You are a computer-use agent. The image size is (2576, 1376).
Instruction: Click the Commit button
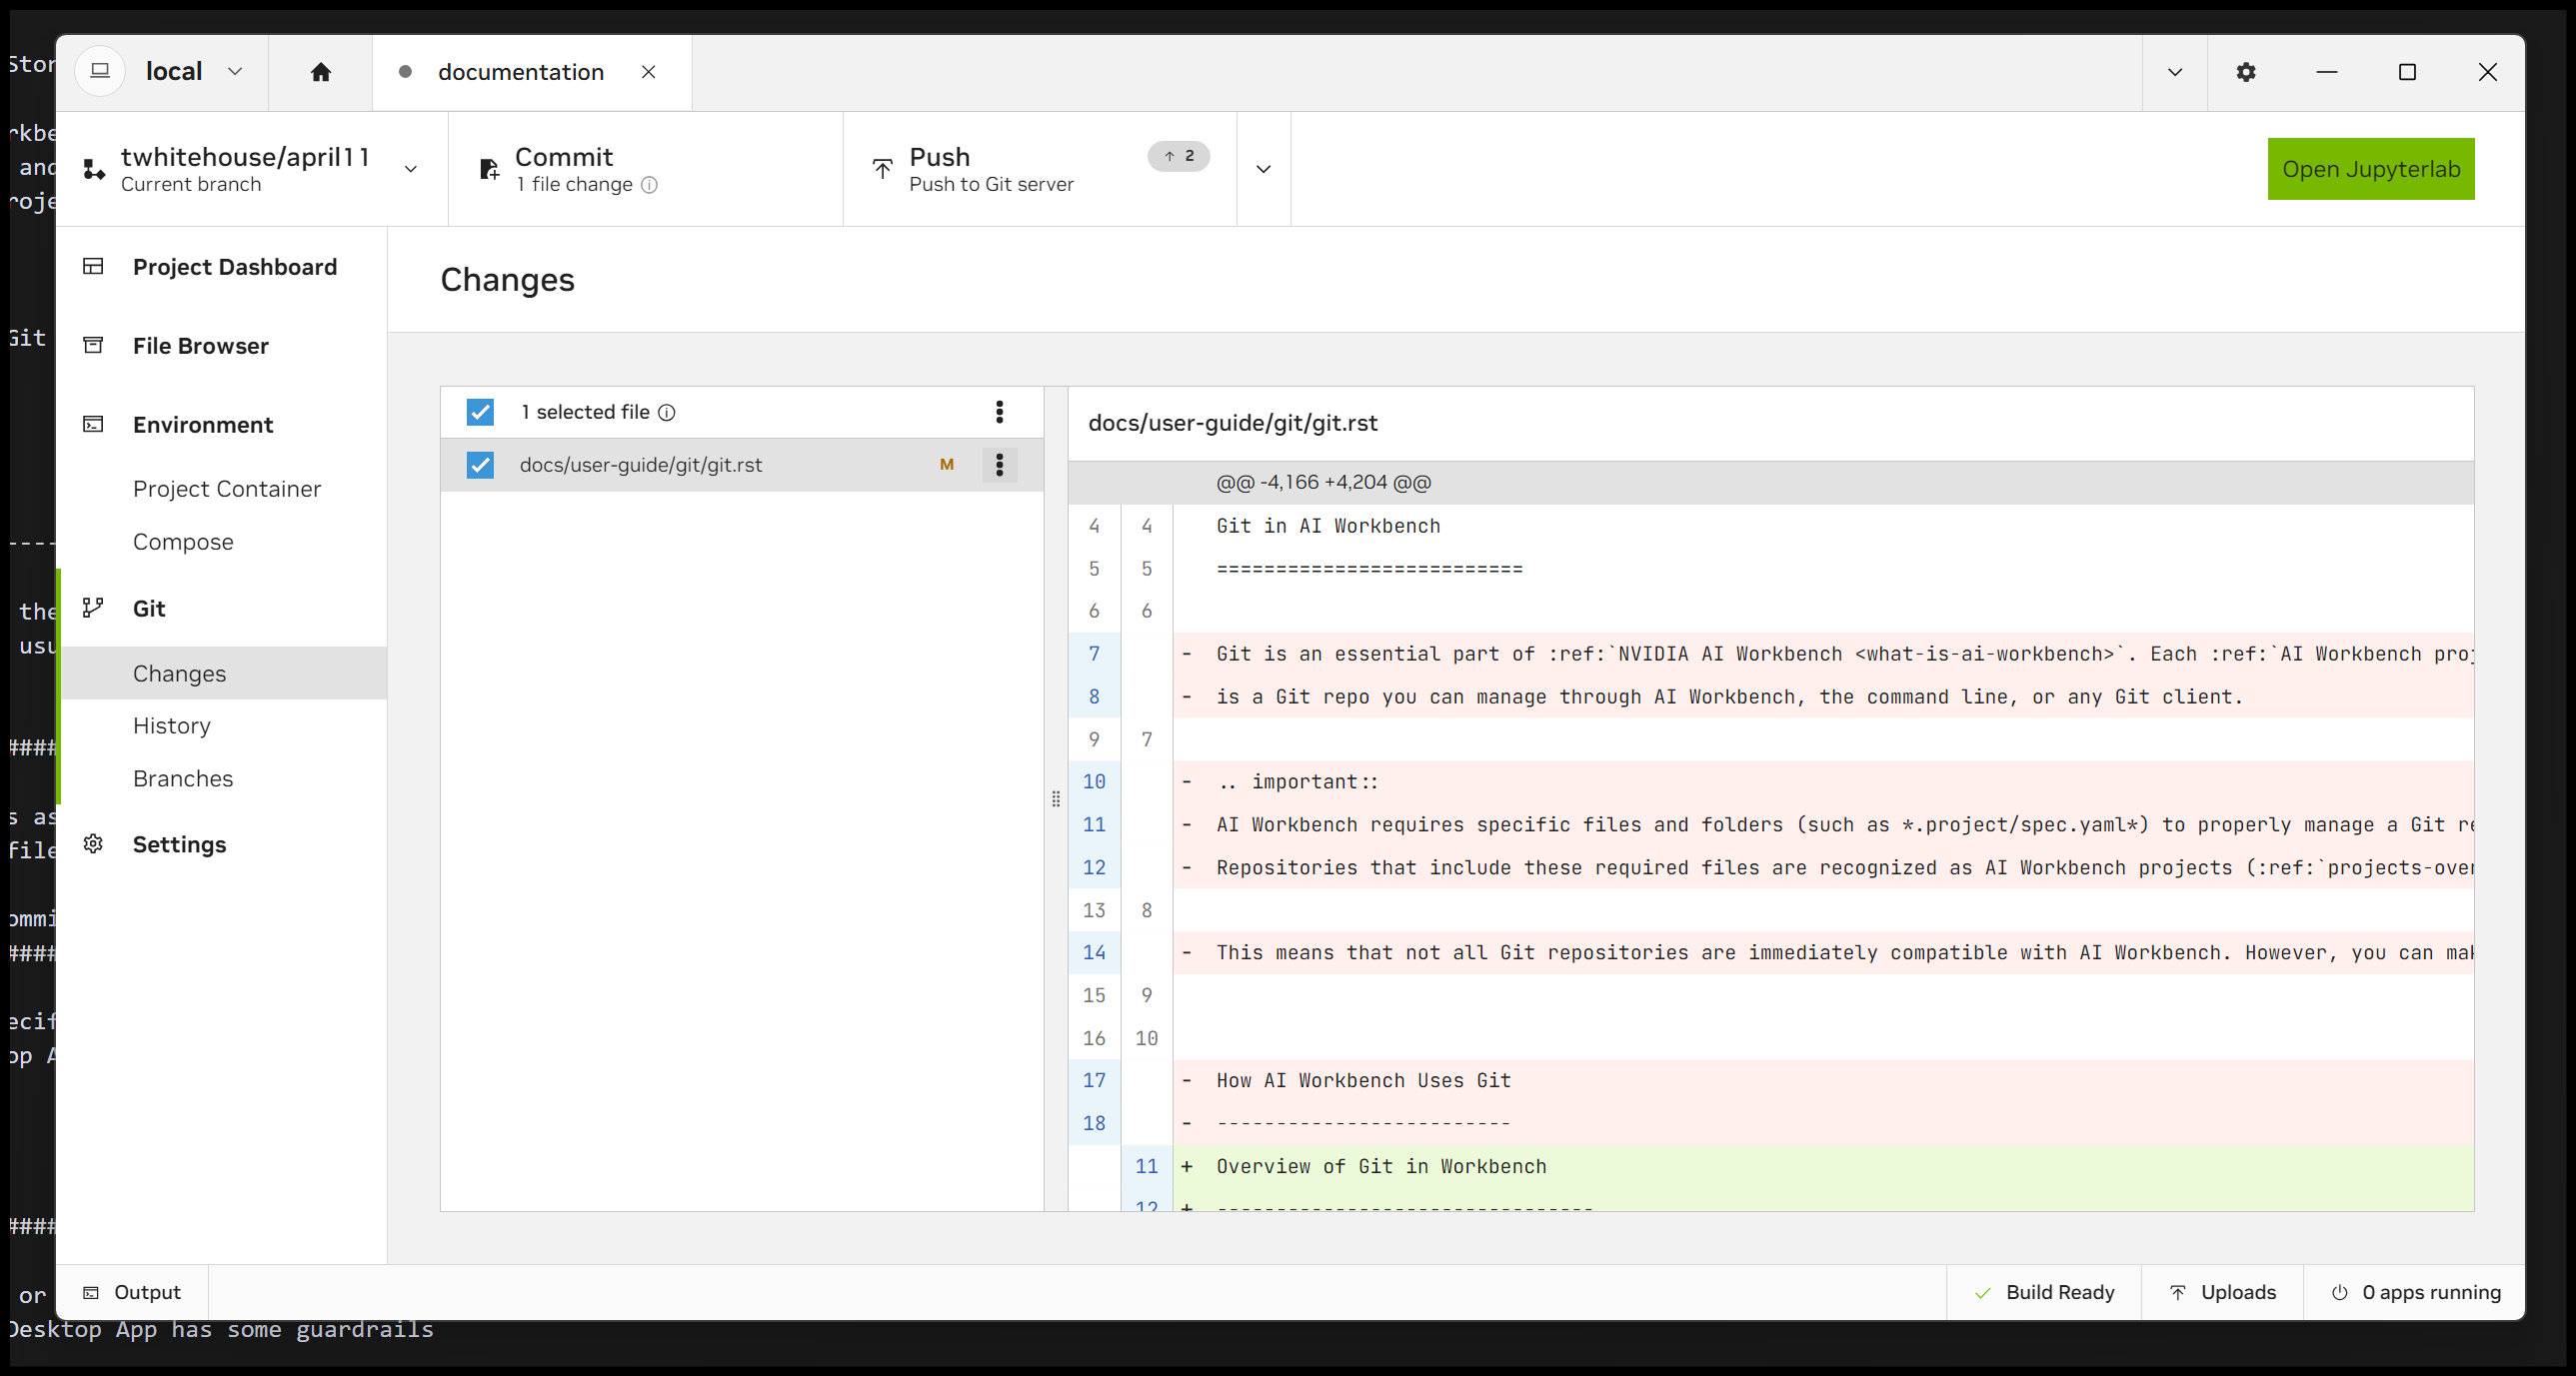tap(645, 169)
